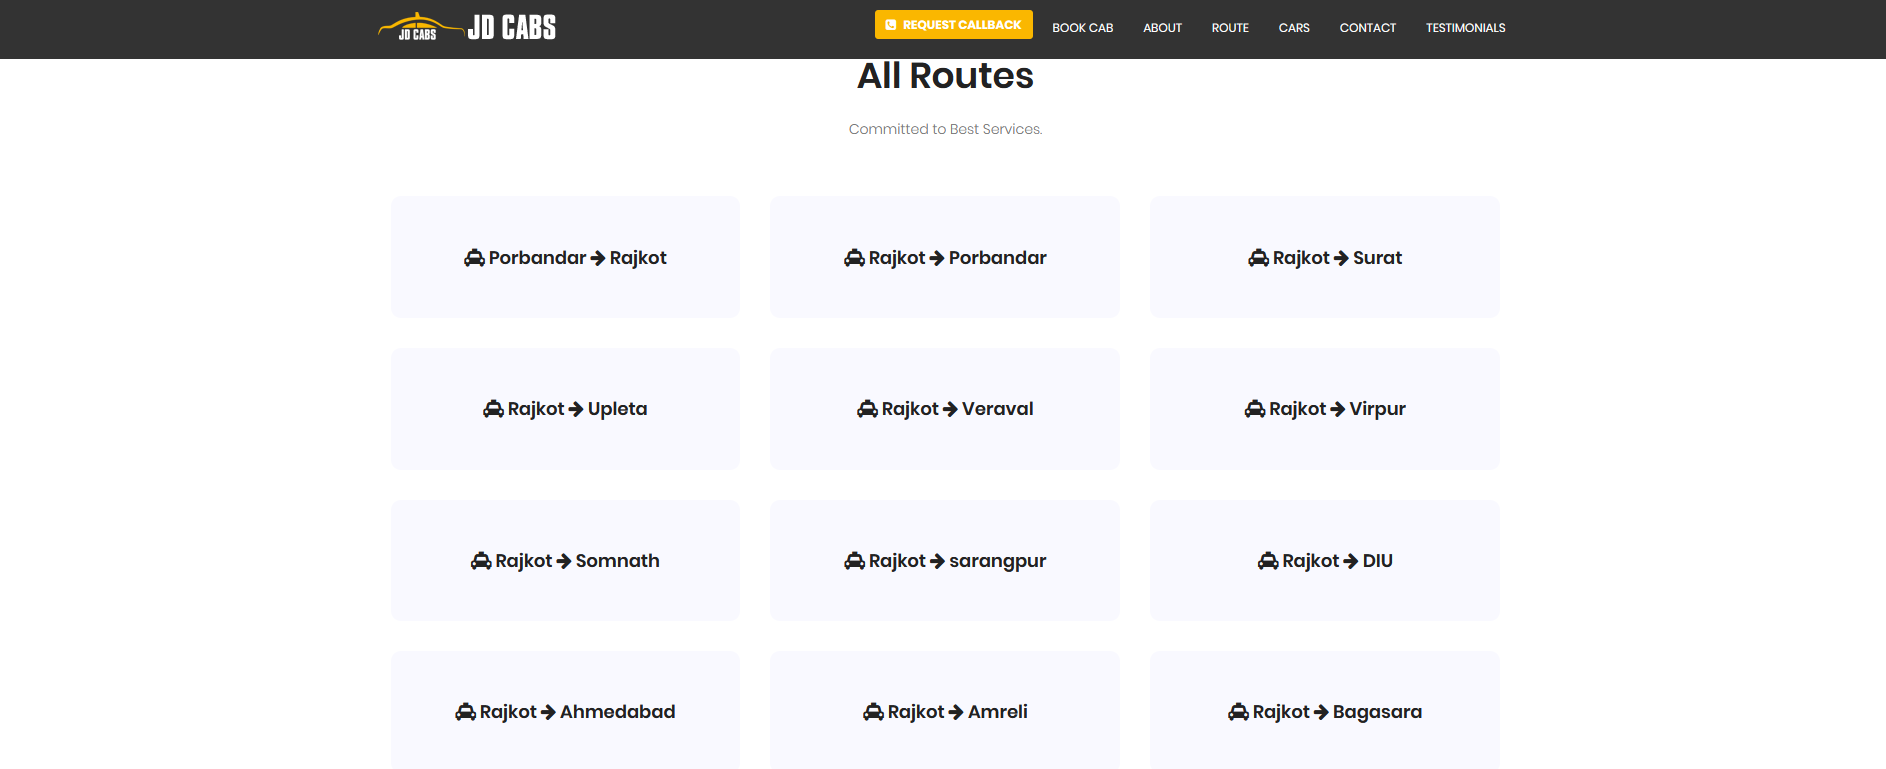Click arrow icon in Rajkot to Amreli
1886x769 pixels.
click(956, 712)
